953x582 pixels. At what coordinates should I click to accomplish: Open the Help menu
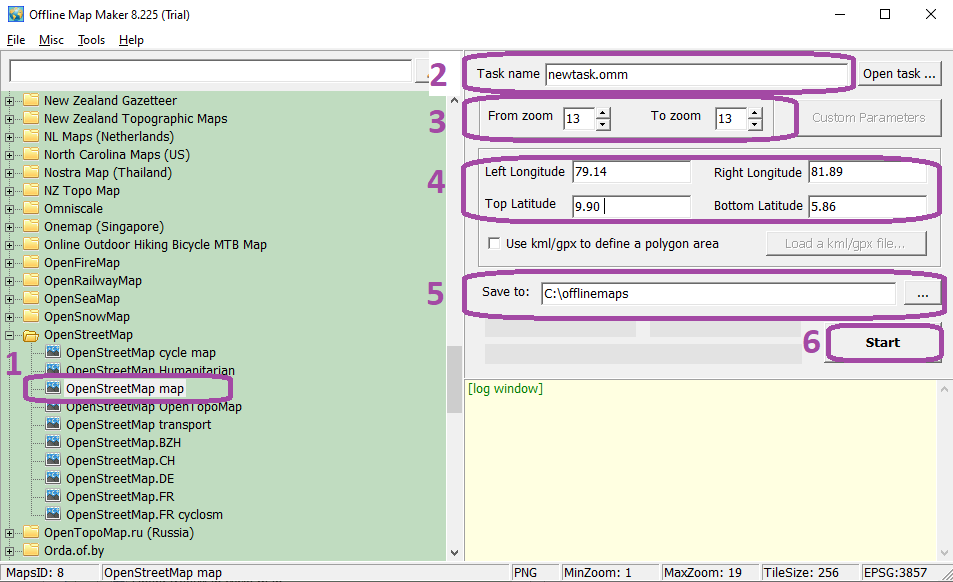pos(131,40)
